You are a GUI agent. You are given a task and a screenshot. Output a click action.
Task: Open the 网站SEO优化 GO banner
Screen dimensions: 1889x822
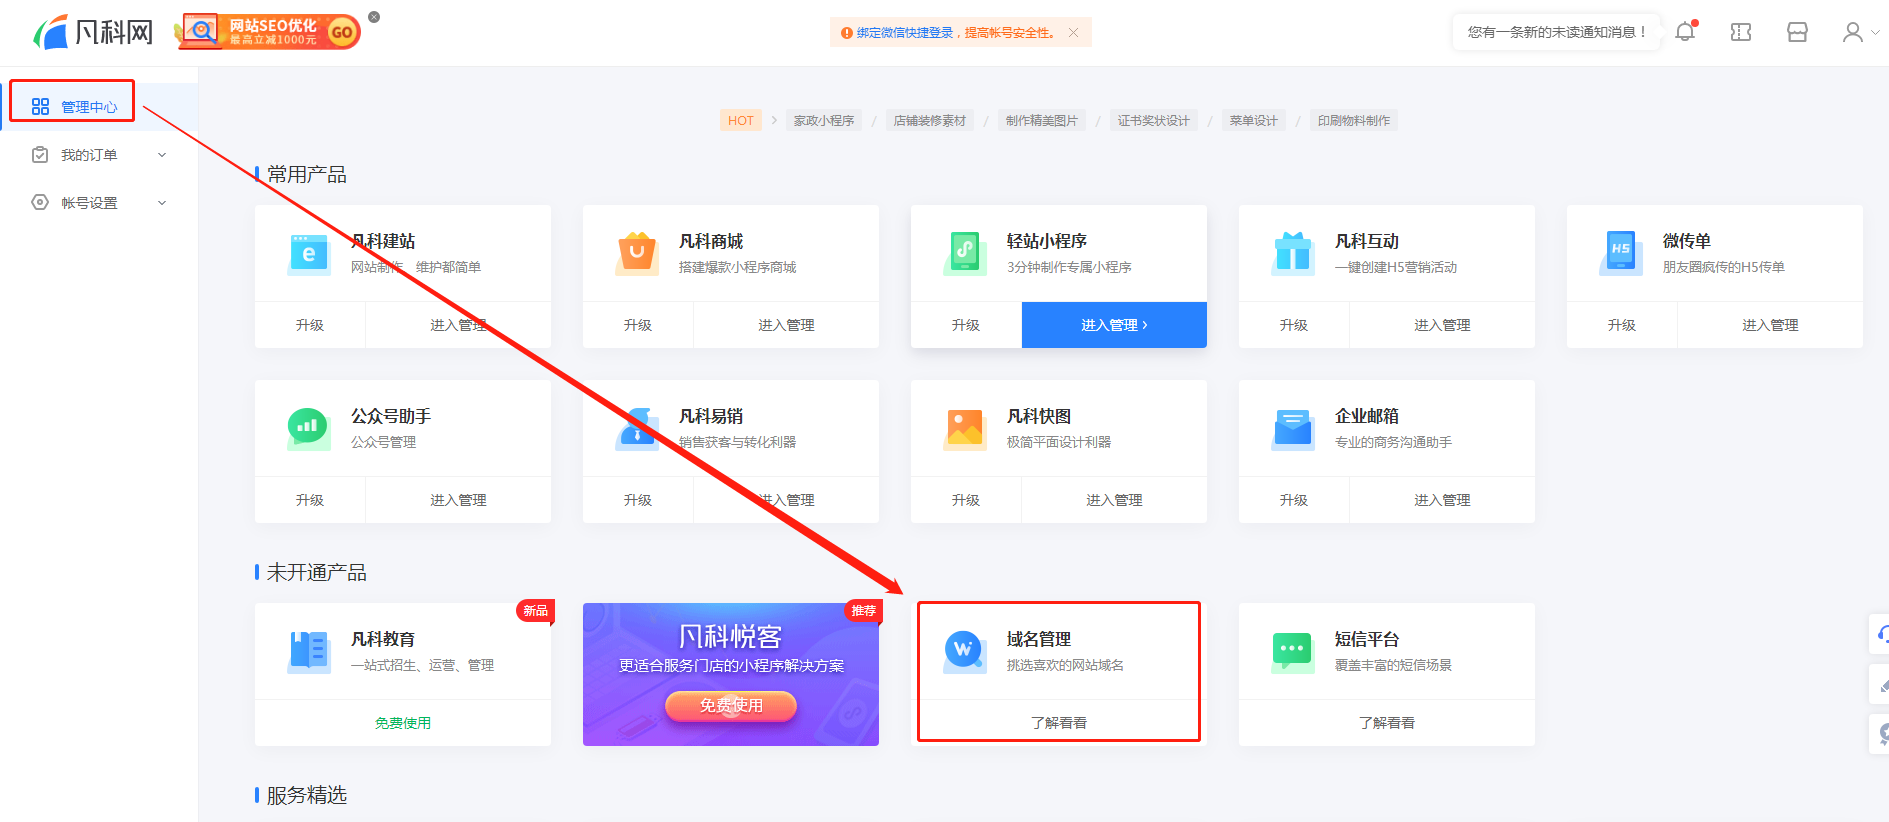point(268,32)
